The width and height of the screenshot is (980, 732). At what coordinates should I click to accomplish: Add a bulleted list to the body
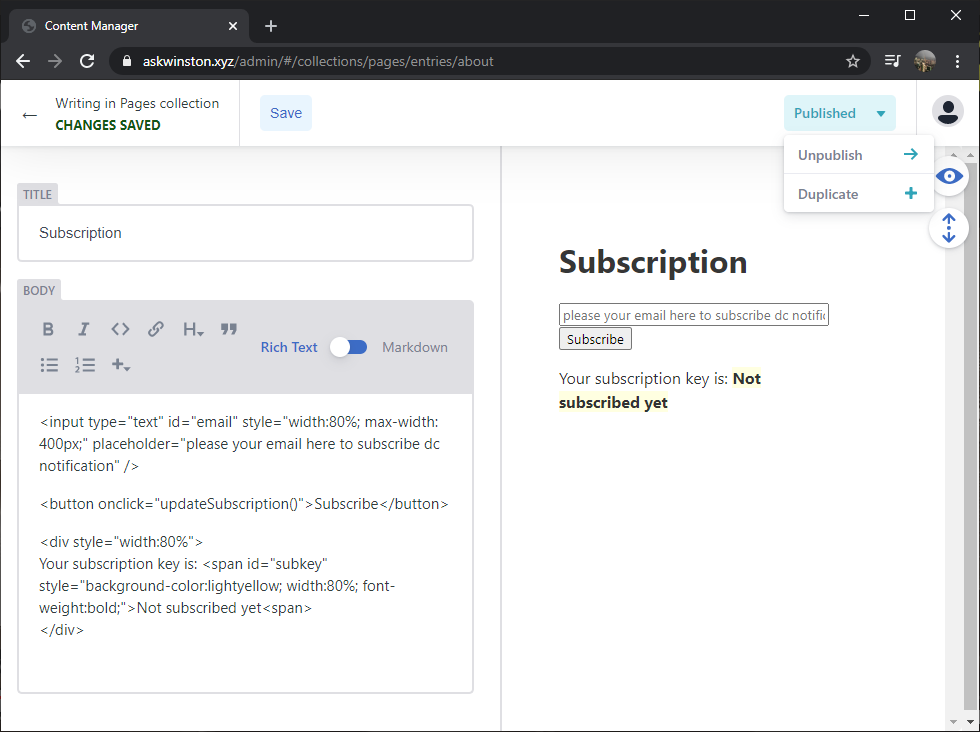49,364
